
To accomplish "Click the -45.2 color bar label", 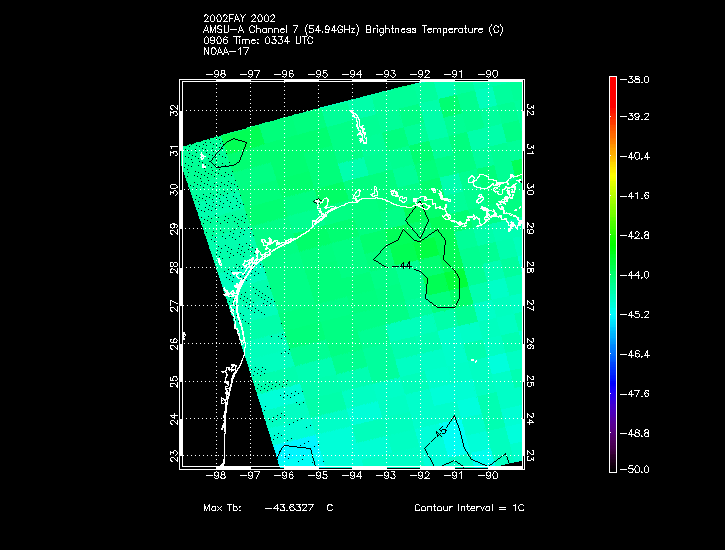I will coord(634,314).
